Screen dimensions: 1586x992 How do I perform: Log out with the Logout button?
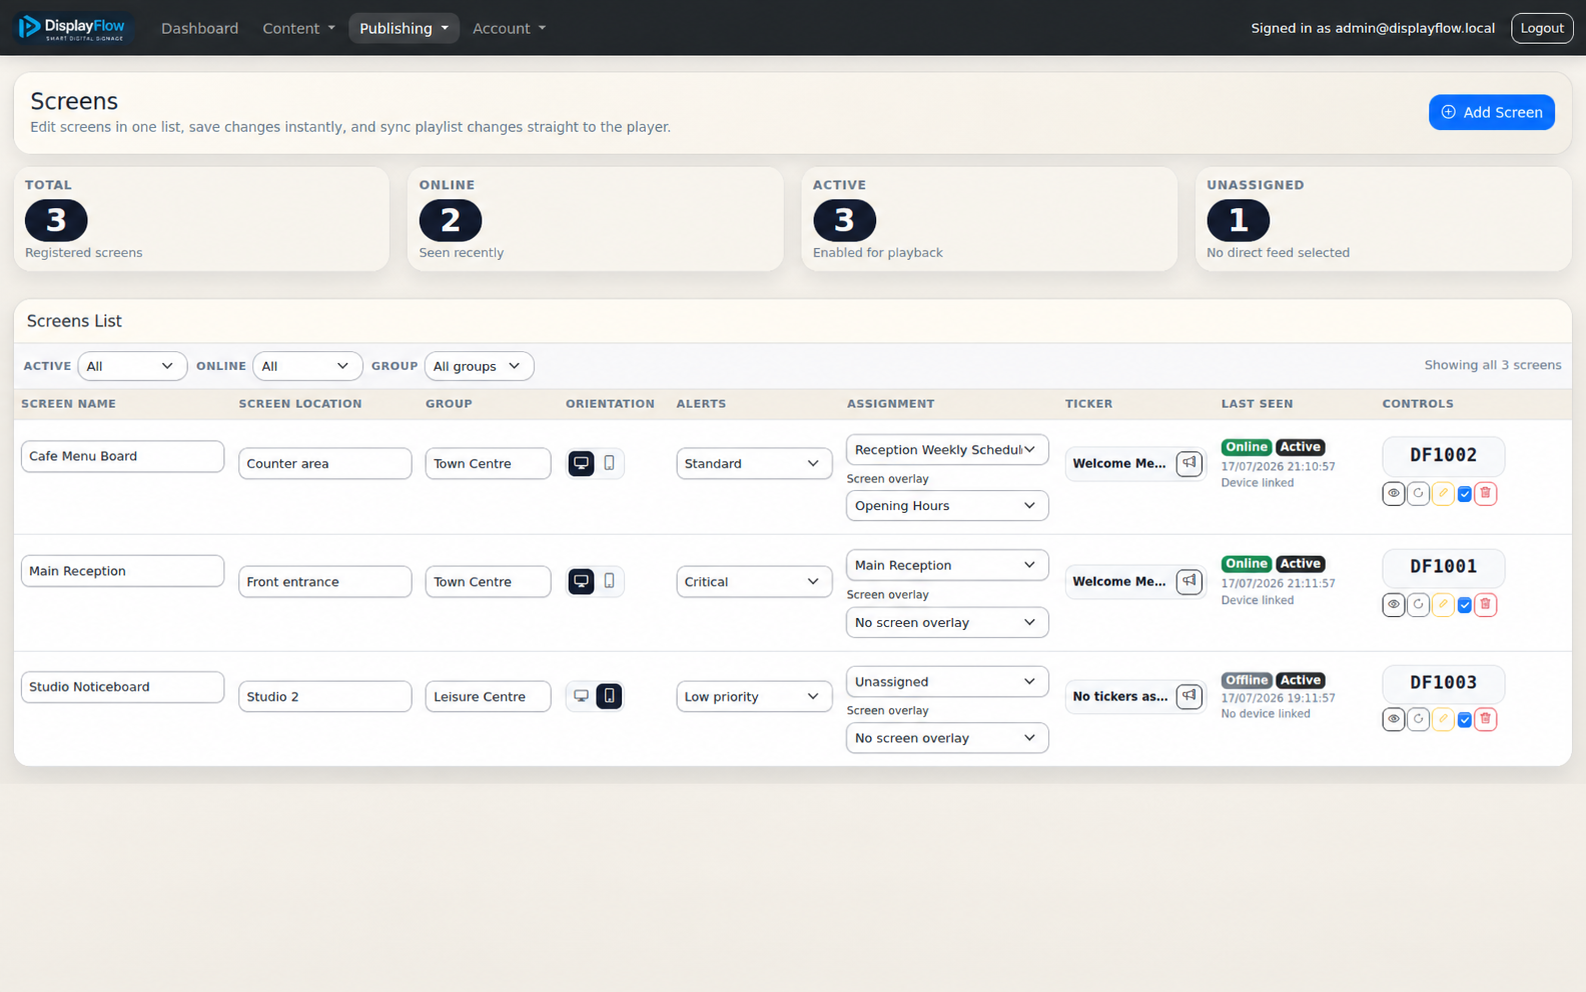pyautogui.click(x=1541, y=28)
